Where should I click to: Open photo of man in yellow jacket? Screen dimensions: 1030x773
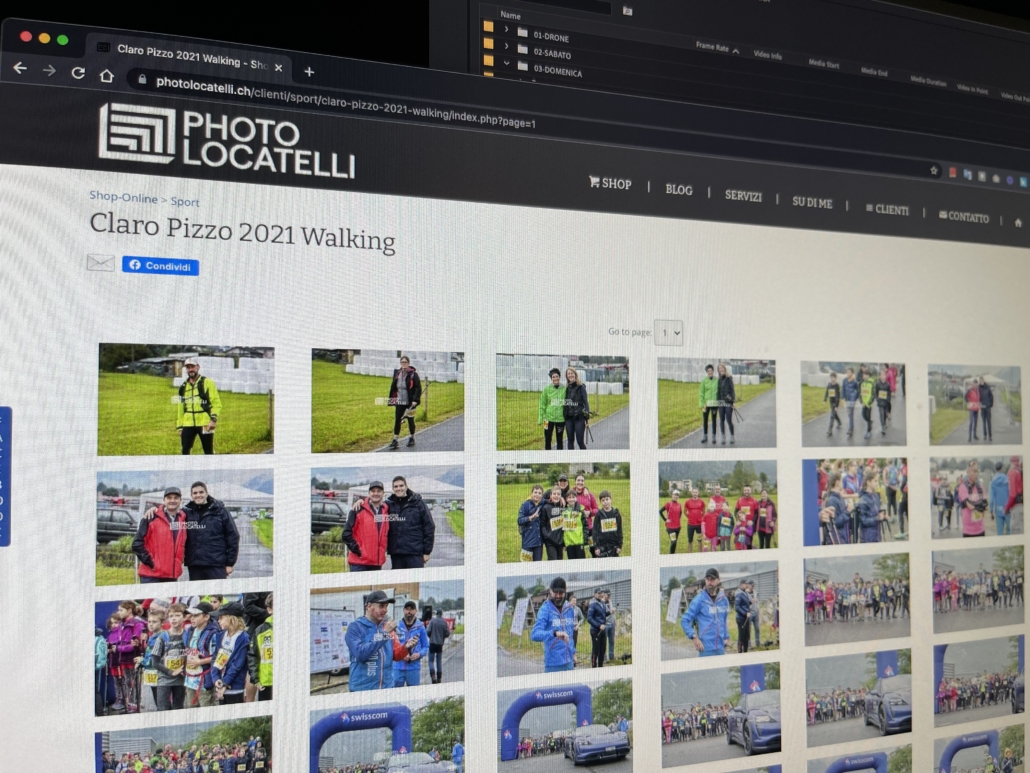tap(186, 399)
